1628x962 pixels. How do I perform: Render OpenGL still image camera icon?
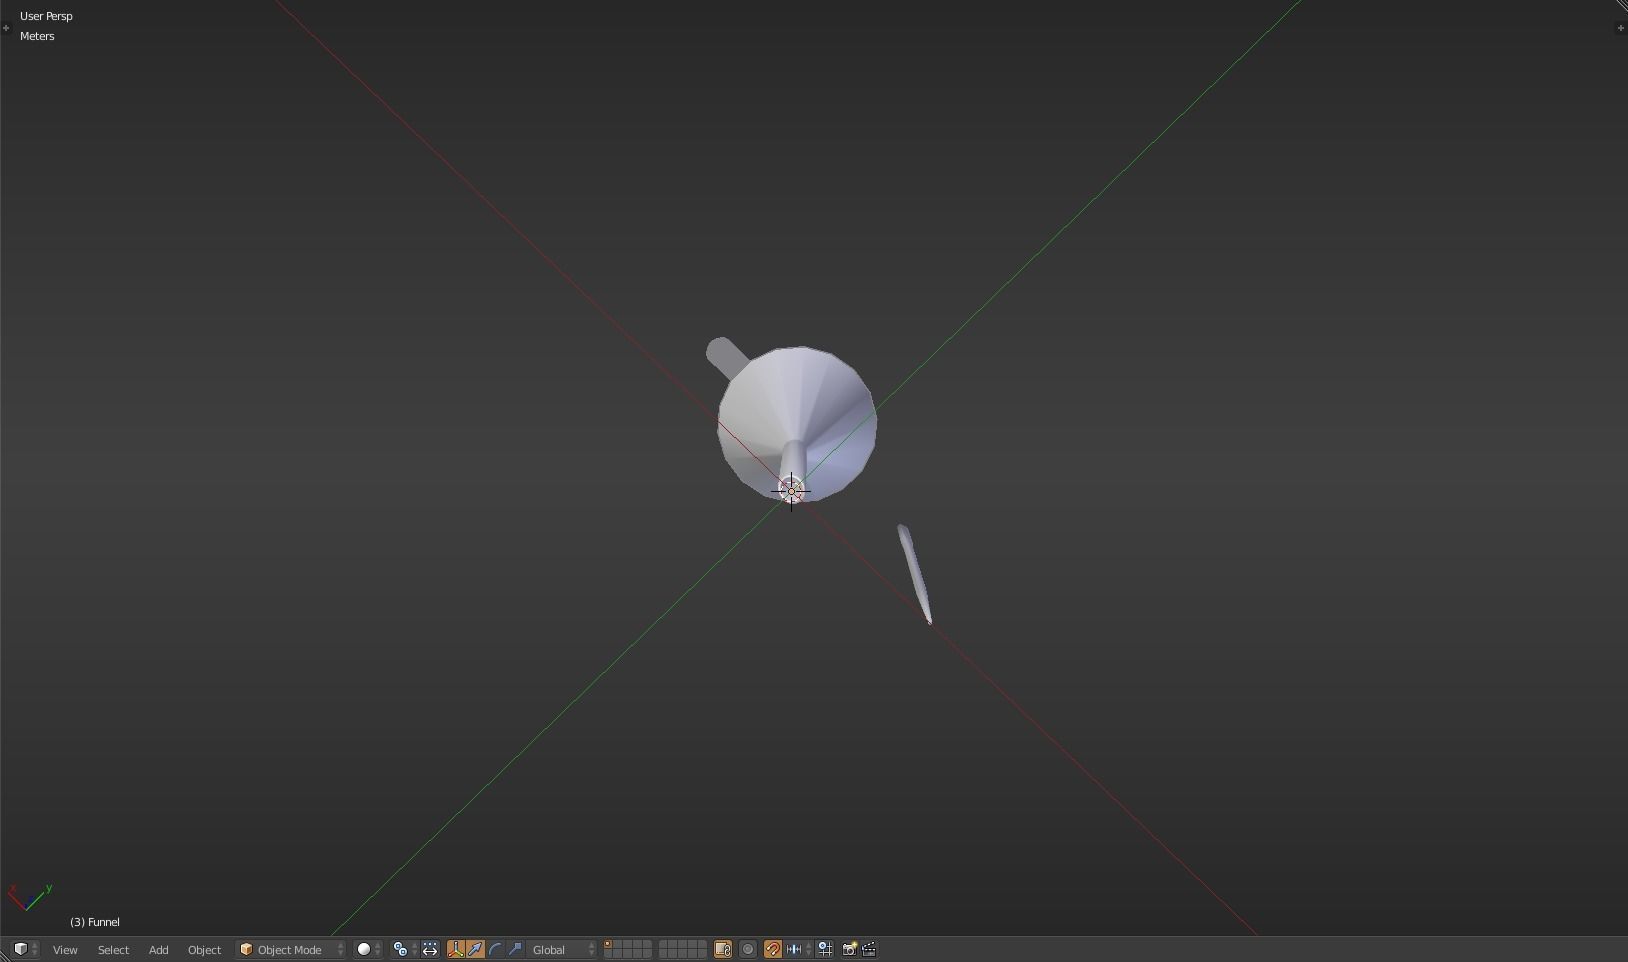click(849, 949)
